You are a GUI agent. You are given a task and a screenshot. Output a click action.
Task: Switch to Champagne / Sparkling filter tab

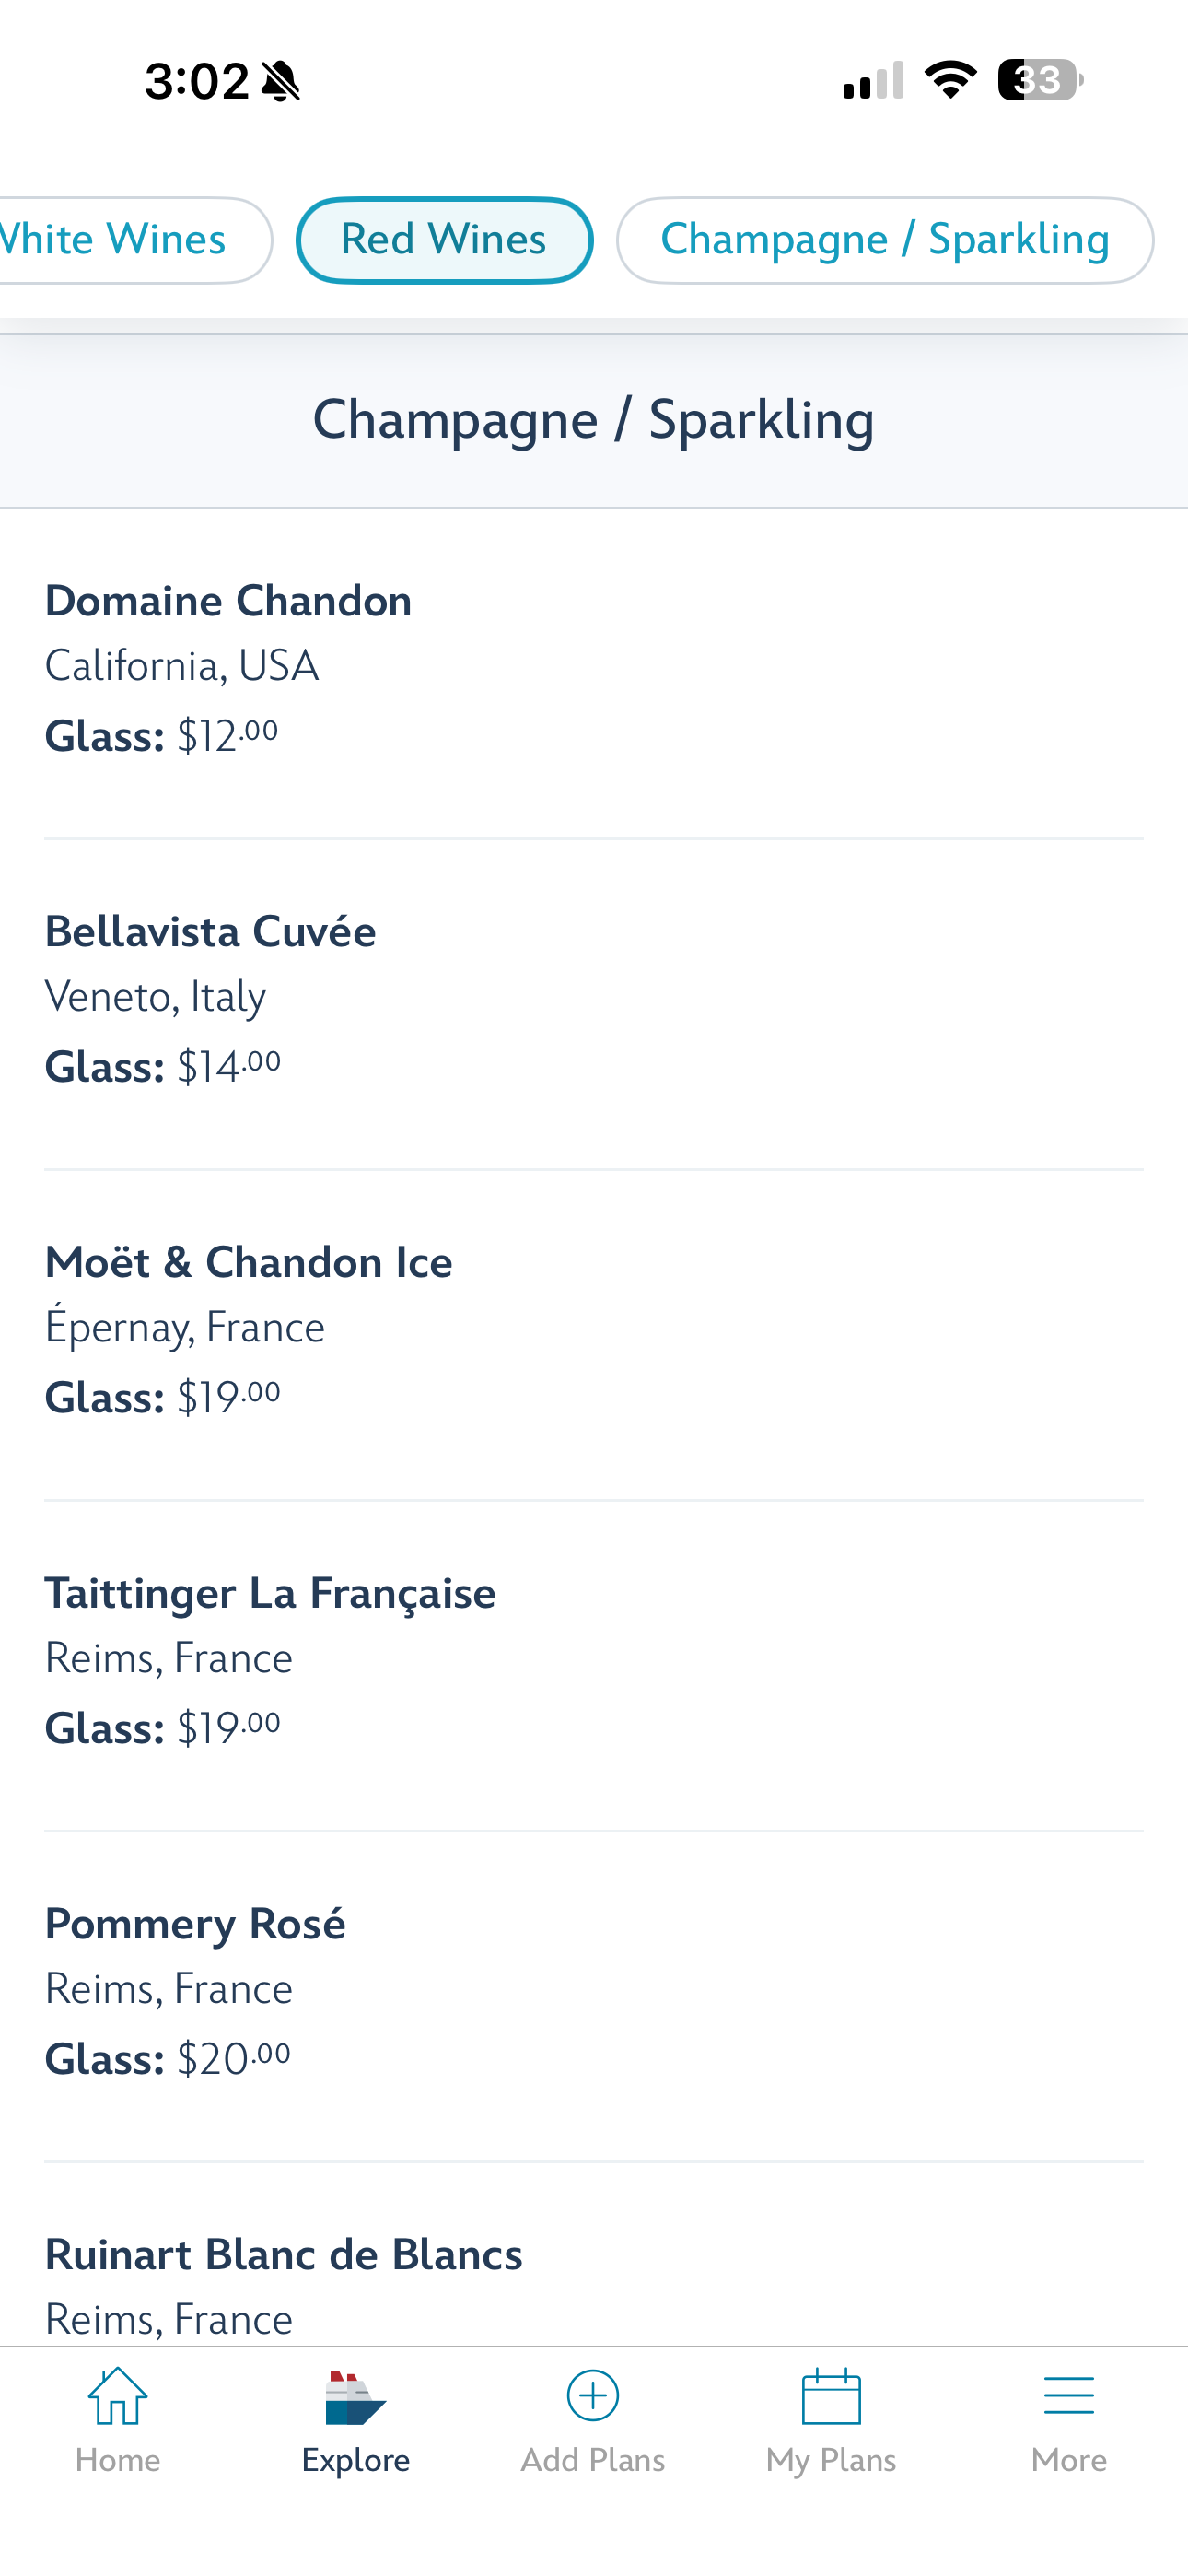point(885,240)
